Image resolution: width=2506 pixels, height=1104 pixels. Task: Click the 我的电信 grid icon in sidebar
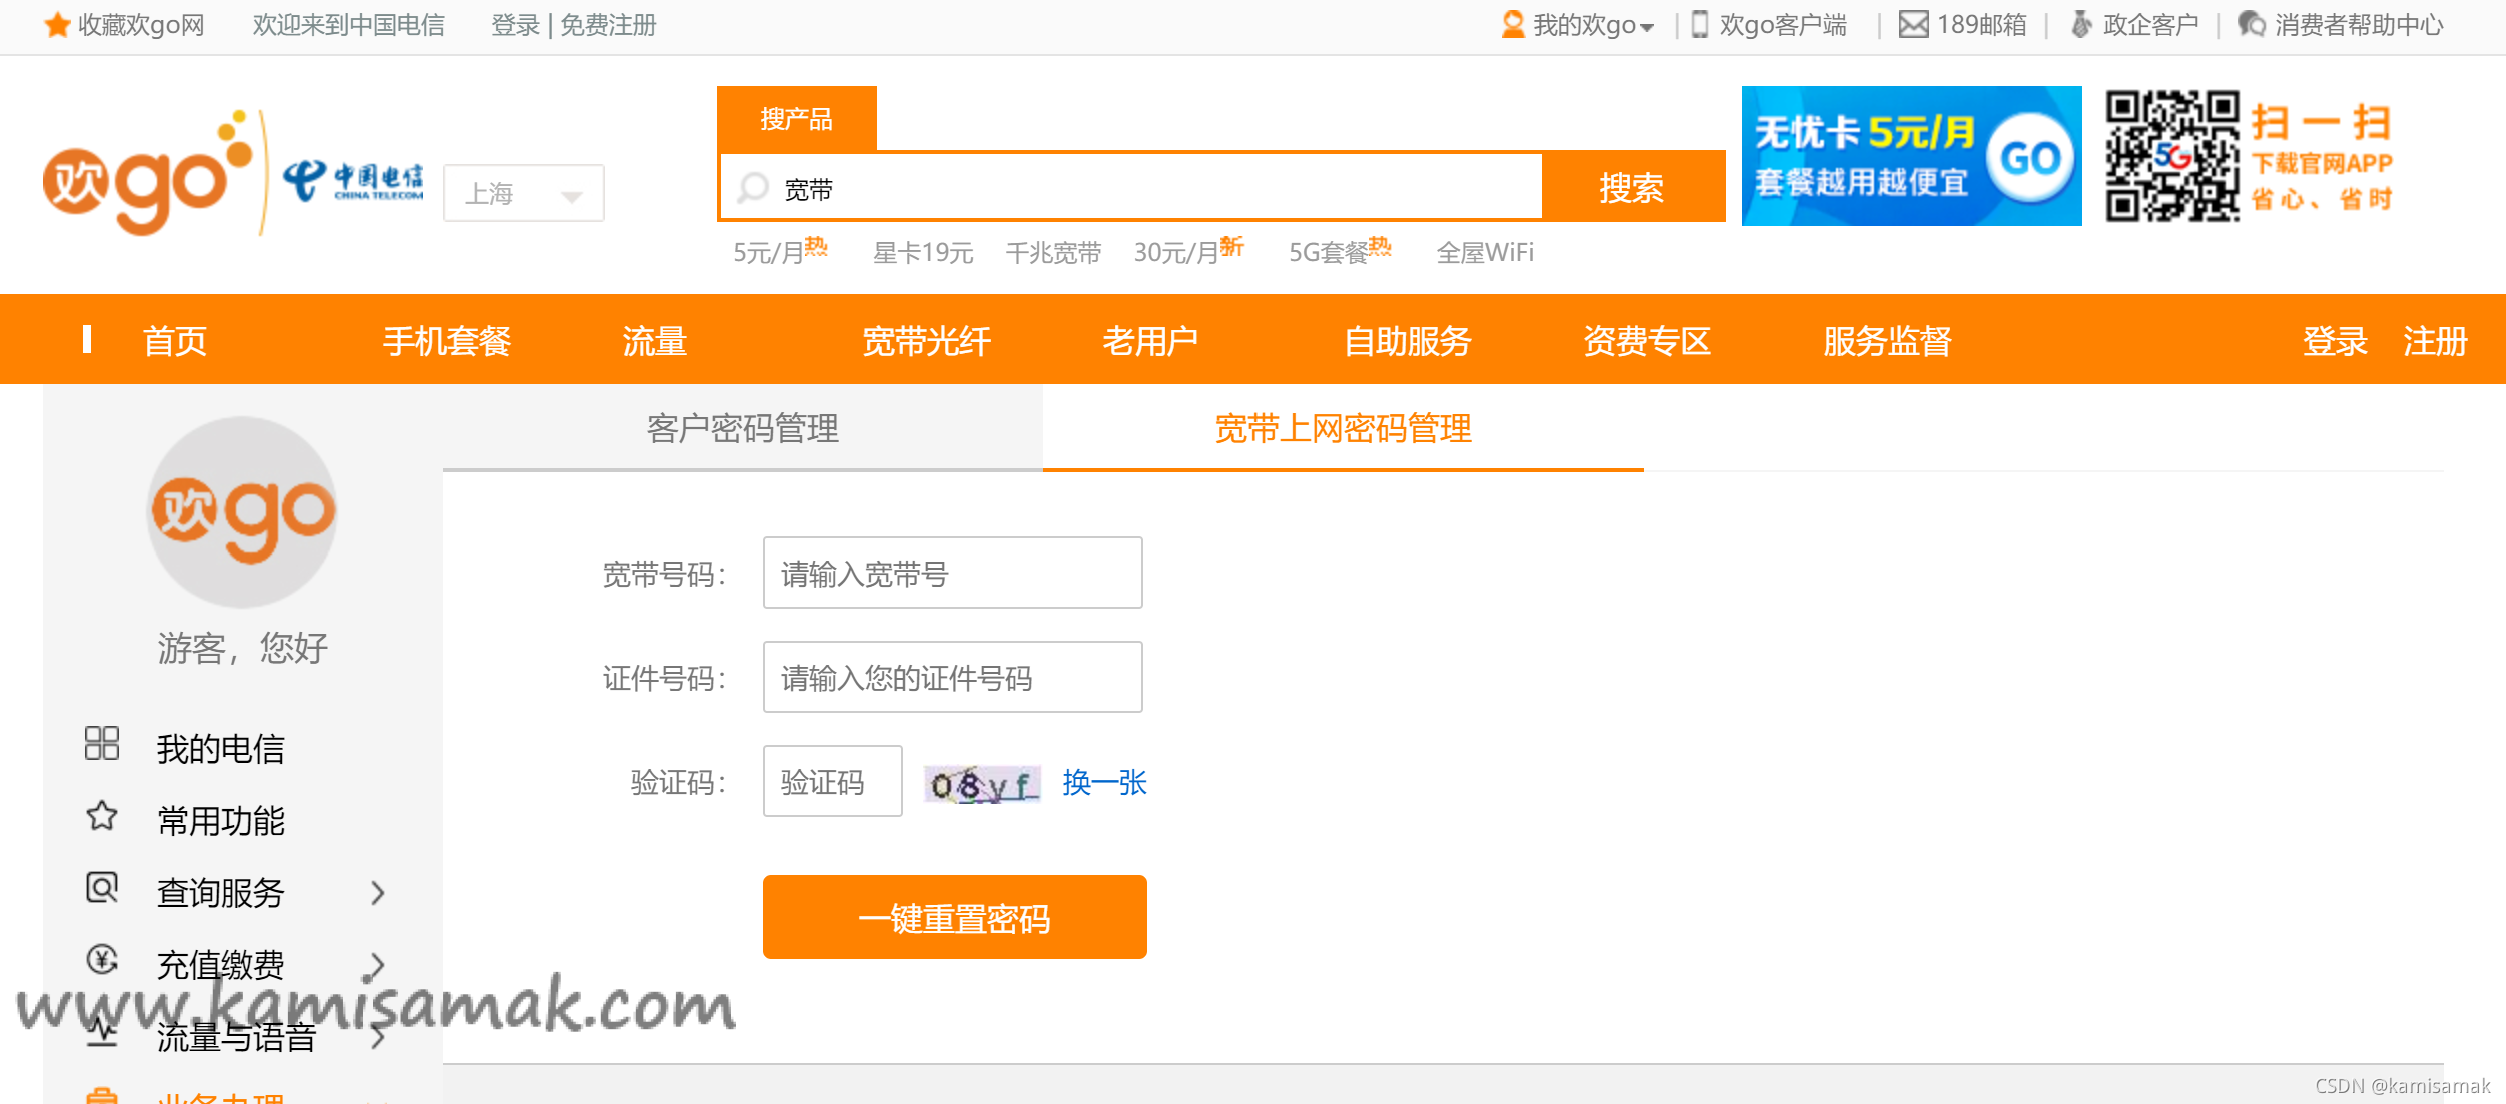point(101,744)
